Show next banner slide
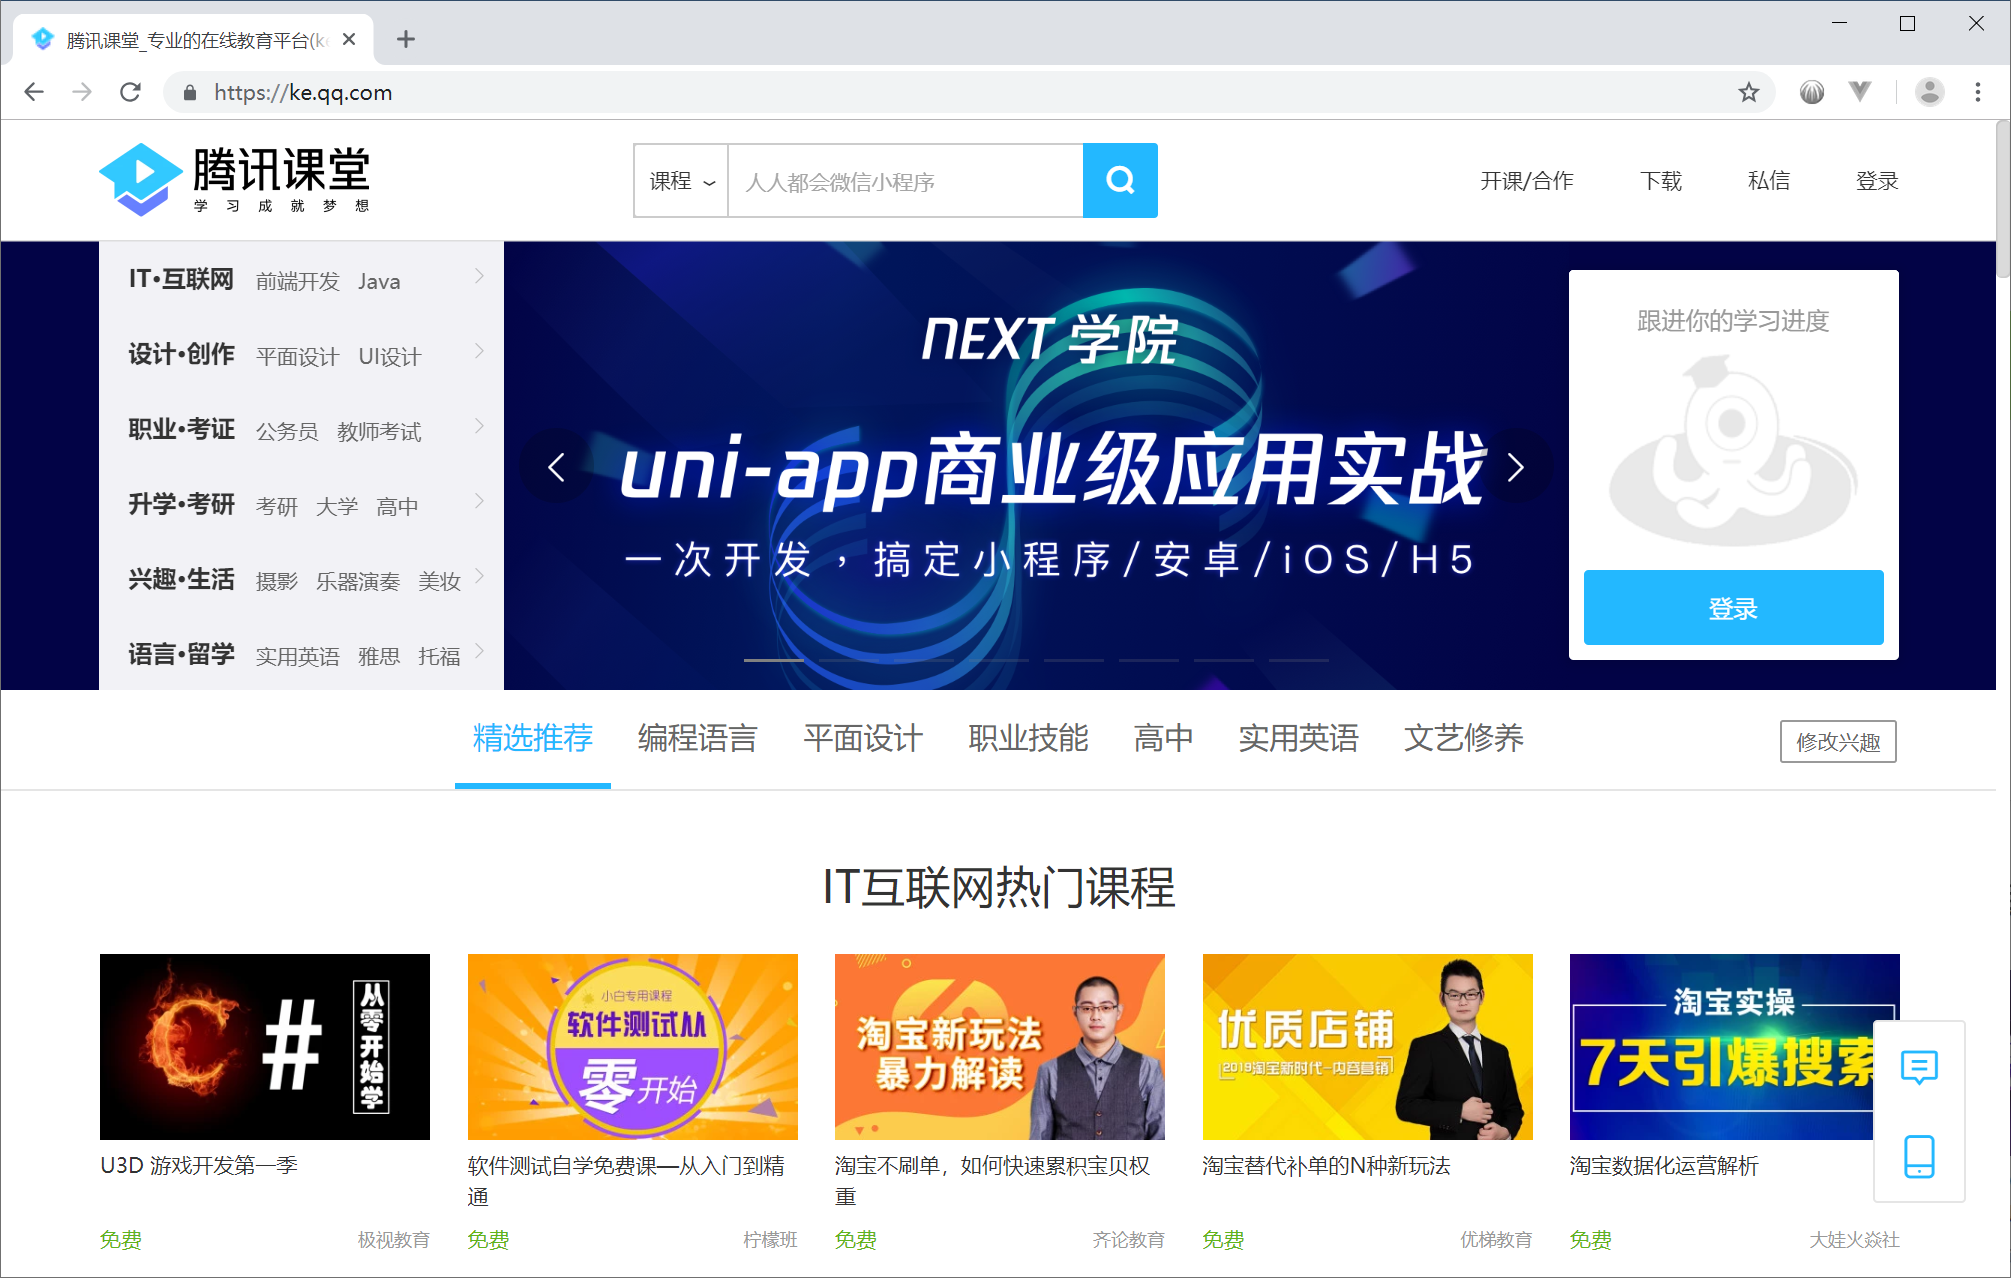 pos(1516,467)
